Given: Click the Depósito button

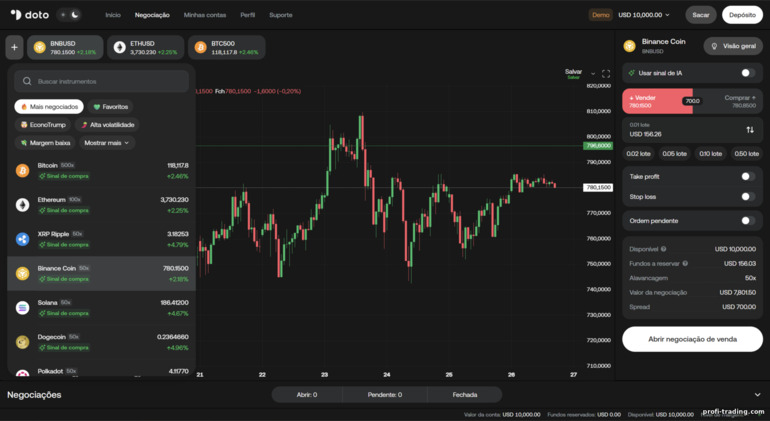Looking at the screenshot, I should [742, 15].
